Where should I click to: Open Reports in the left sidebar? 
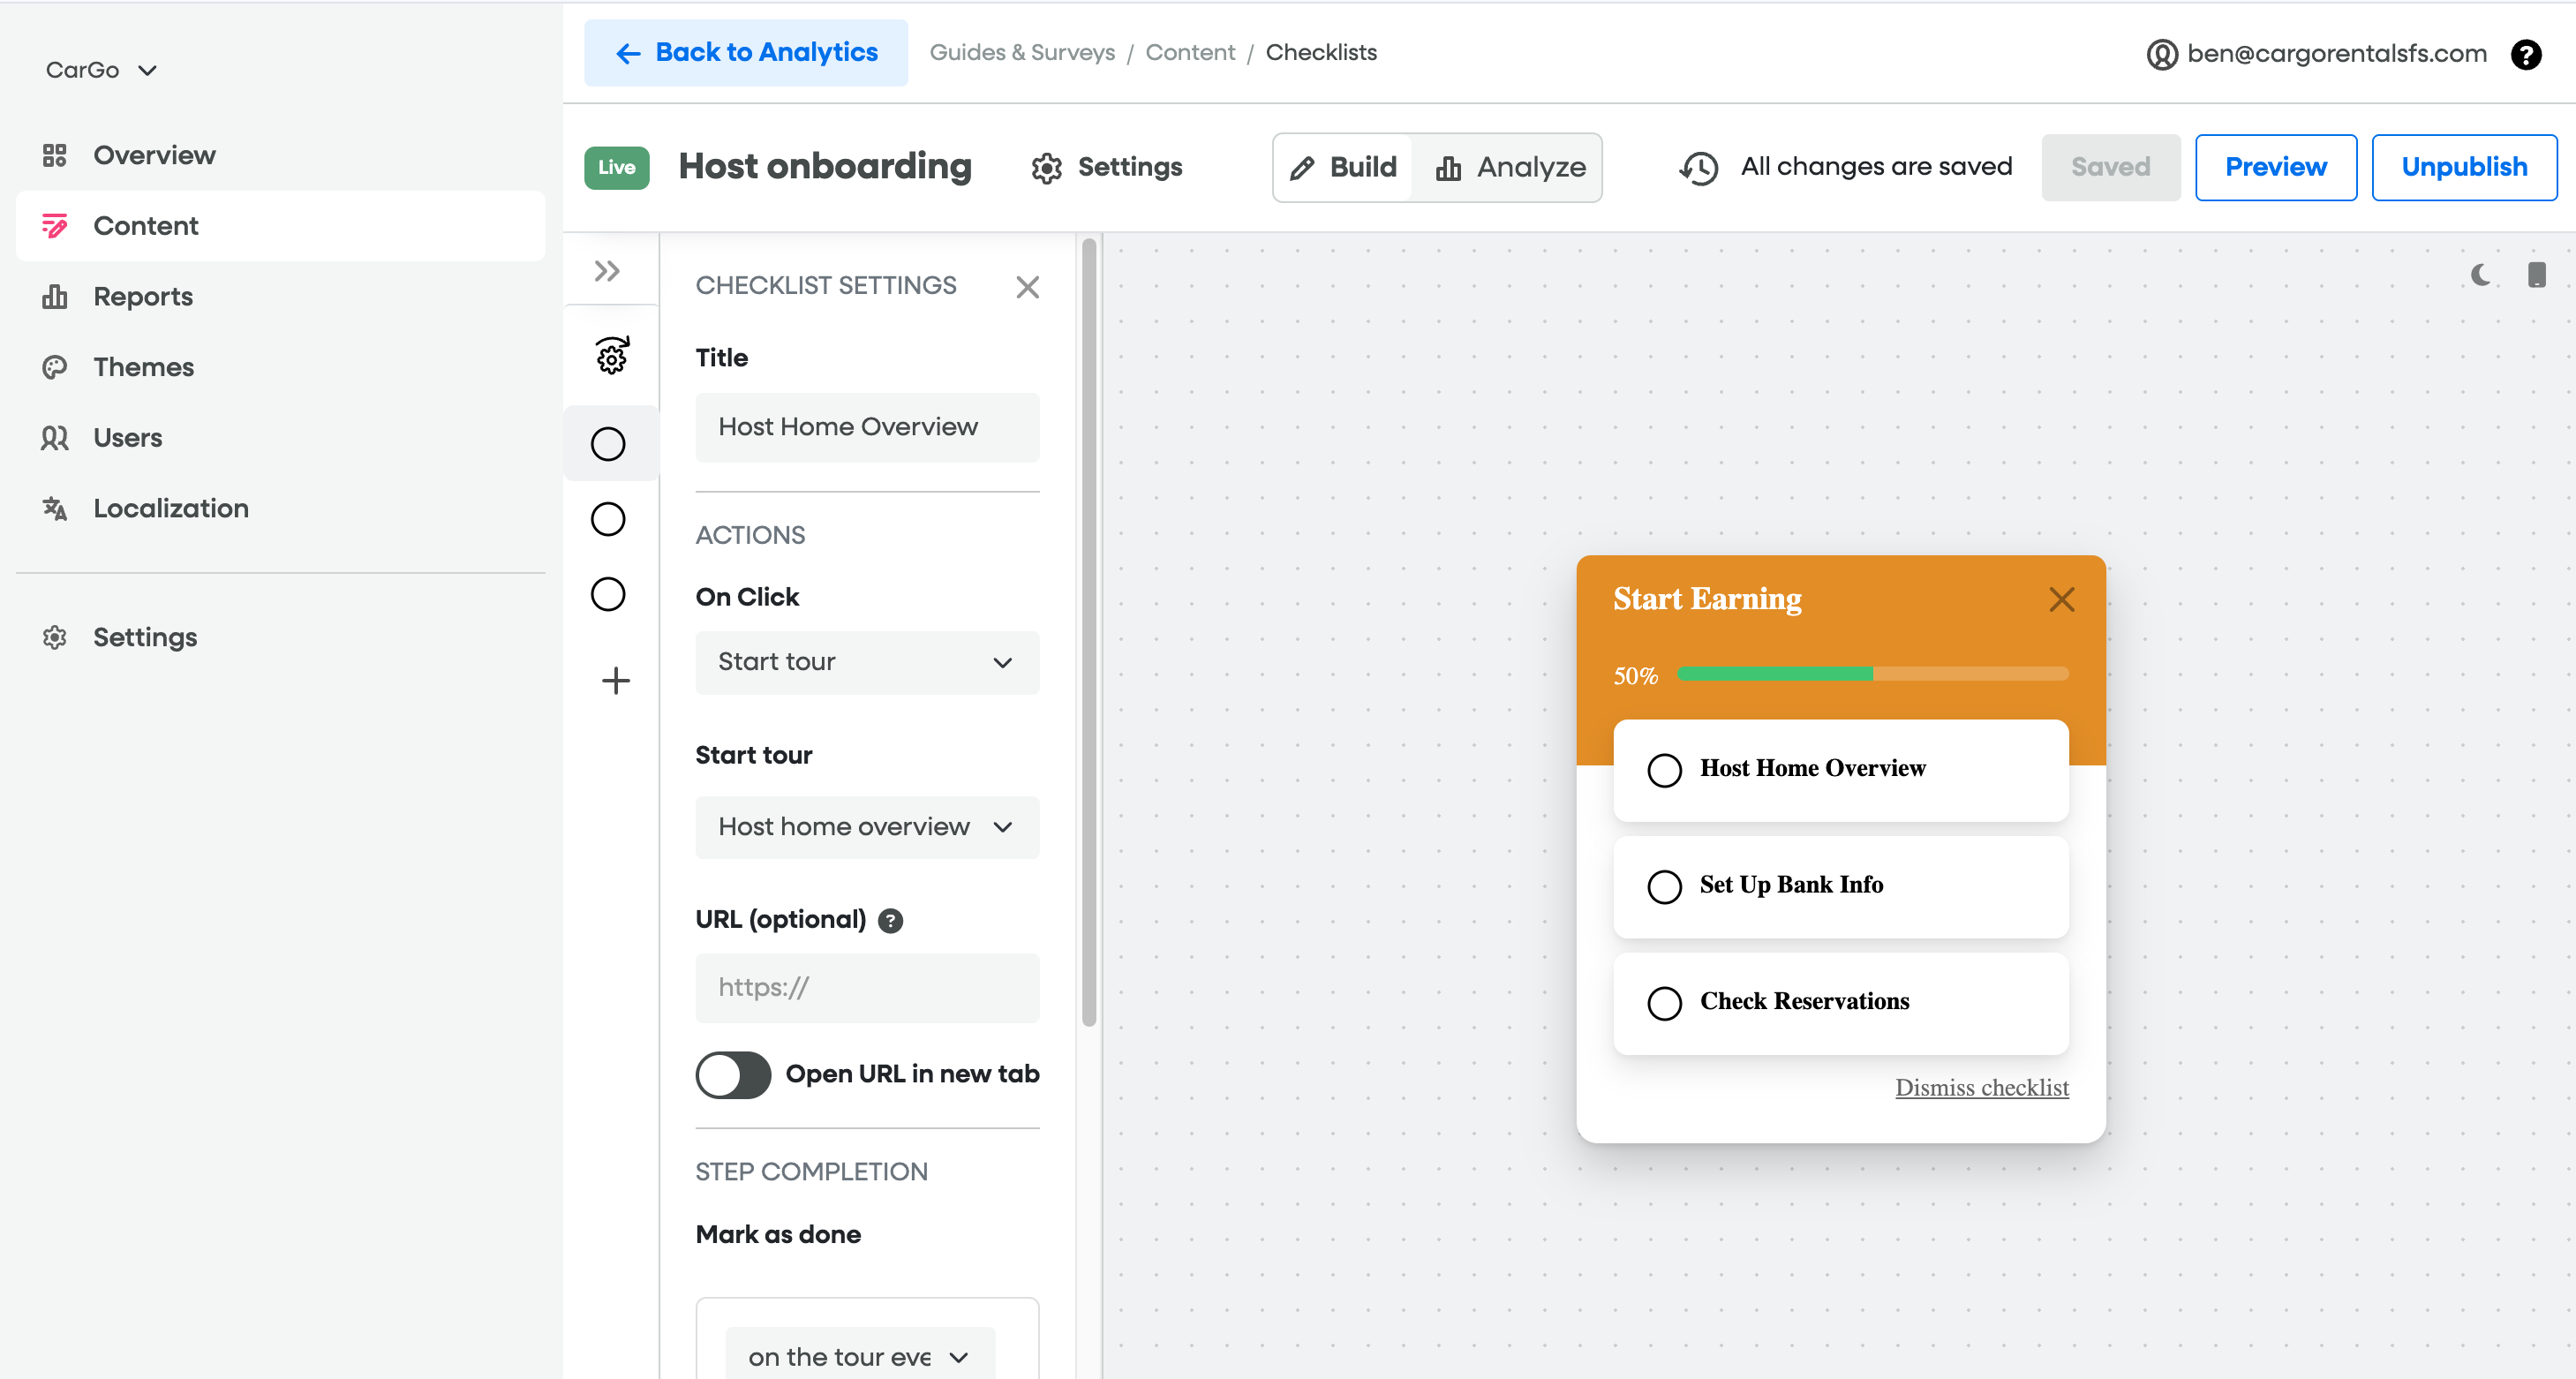pos(143,297)
